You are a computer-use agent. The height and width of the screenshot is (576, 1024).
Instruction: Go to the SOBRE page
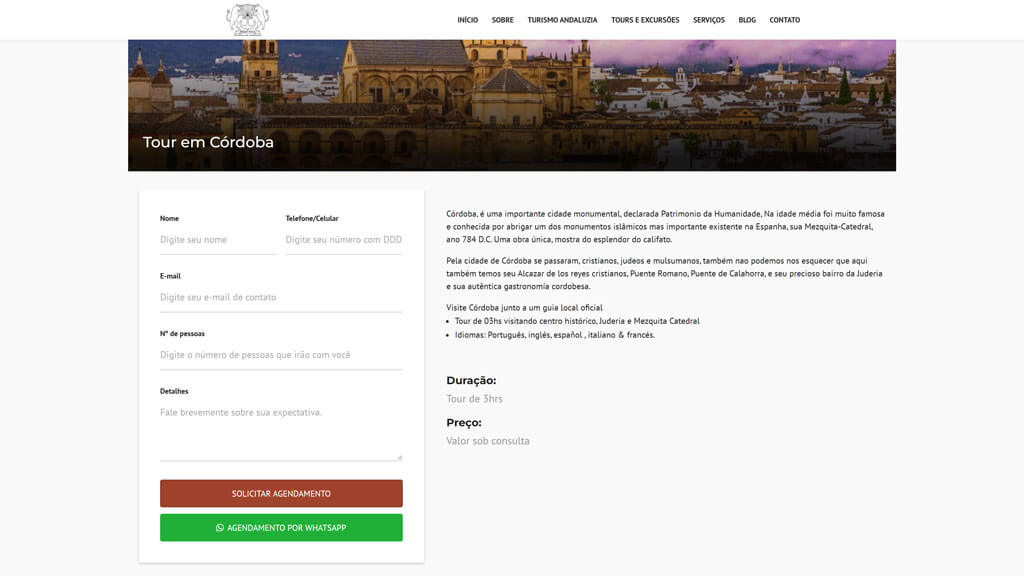(502, 20)
